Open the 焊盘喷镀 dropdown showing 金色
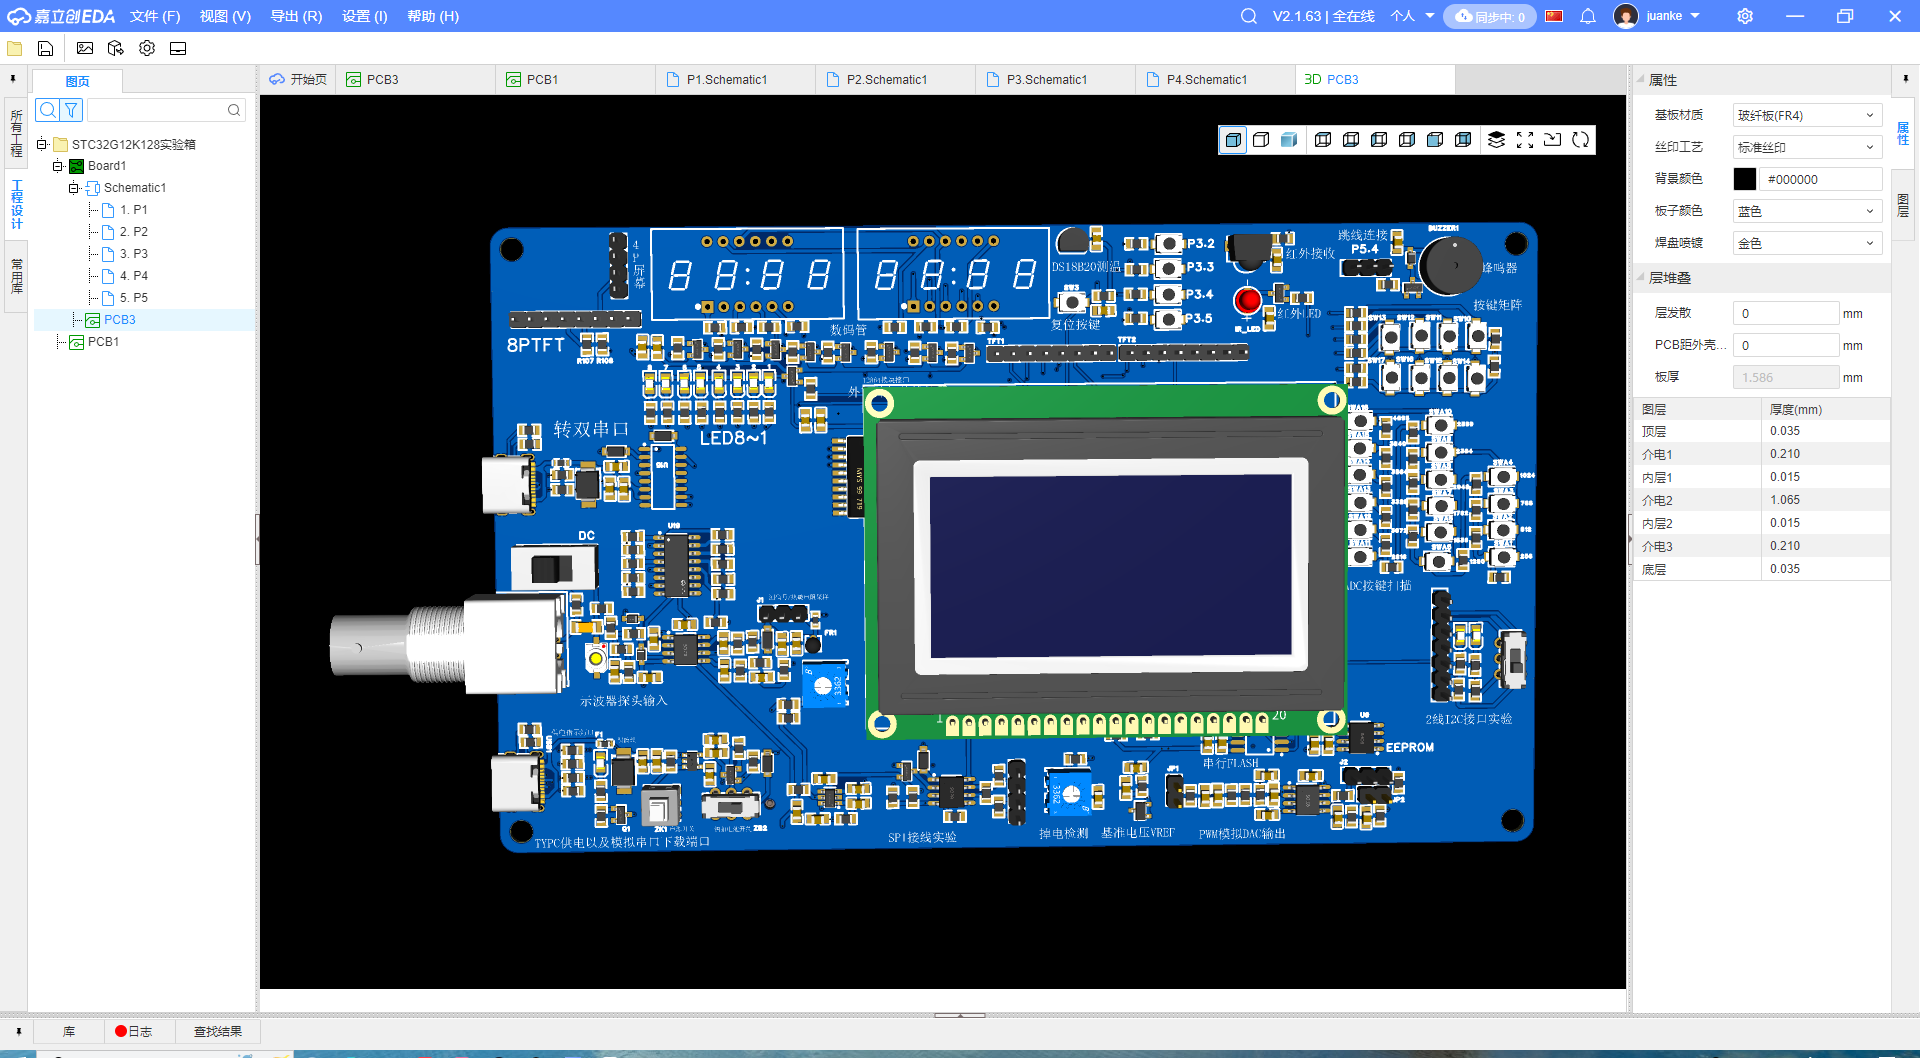1920x1058 pixels. [x=1806, y=243]
